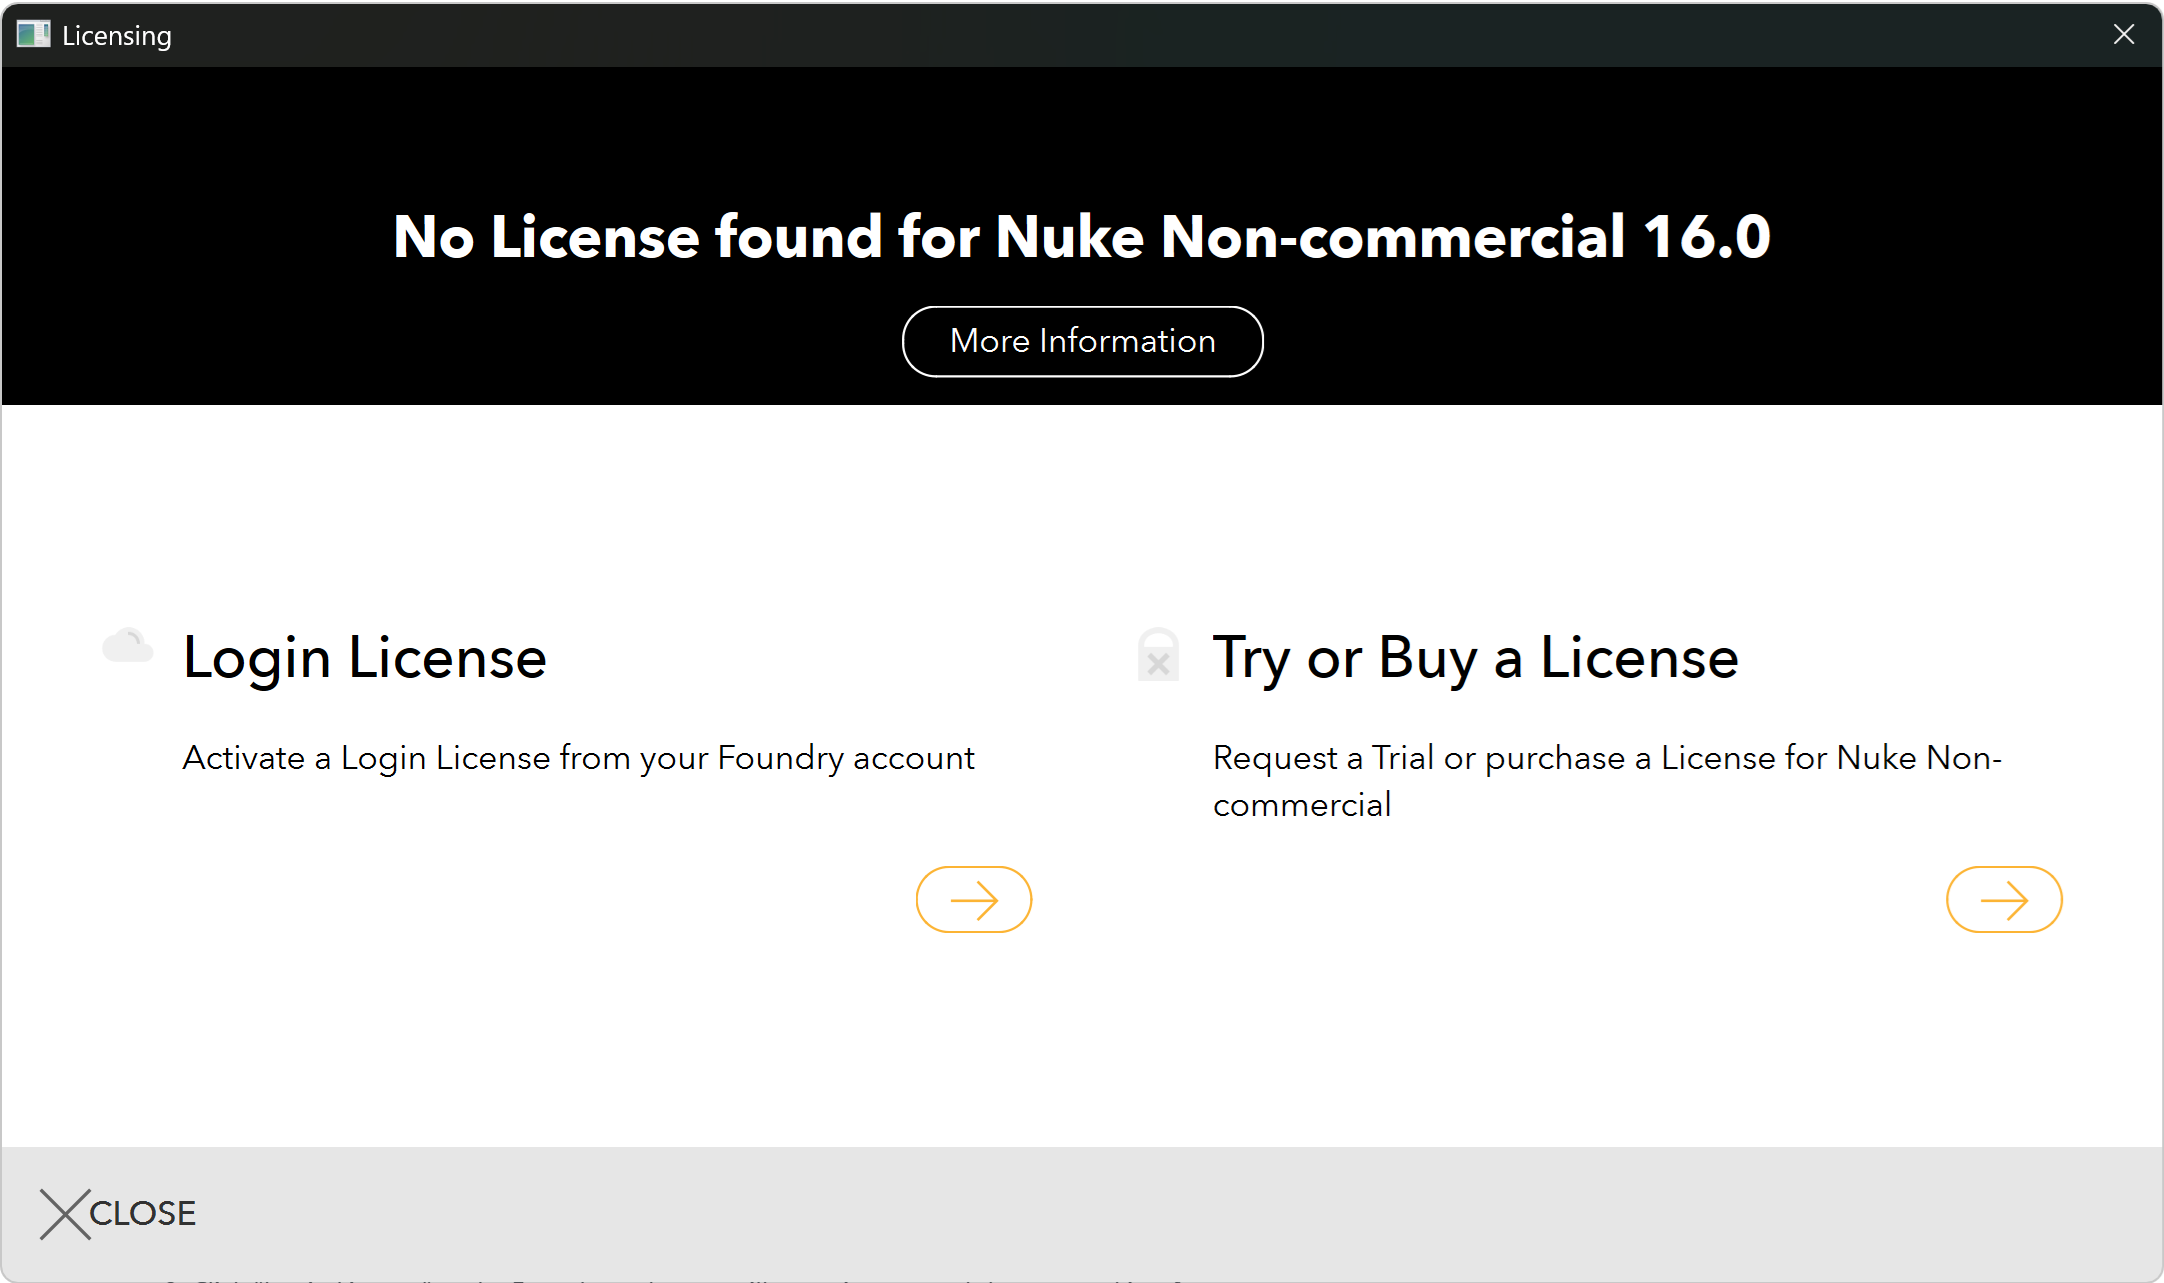
Task: Click the X icon next to CLOSE
Action: (65, 1214)
